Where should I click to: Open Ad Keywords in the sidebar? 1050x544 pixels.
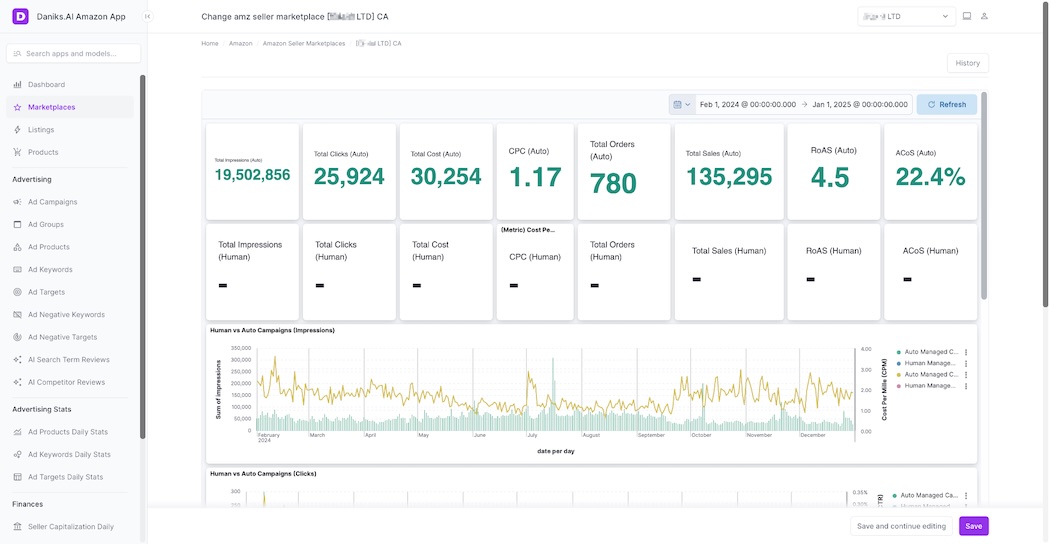(50, 270)
